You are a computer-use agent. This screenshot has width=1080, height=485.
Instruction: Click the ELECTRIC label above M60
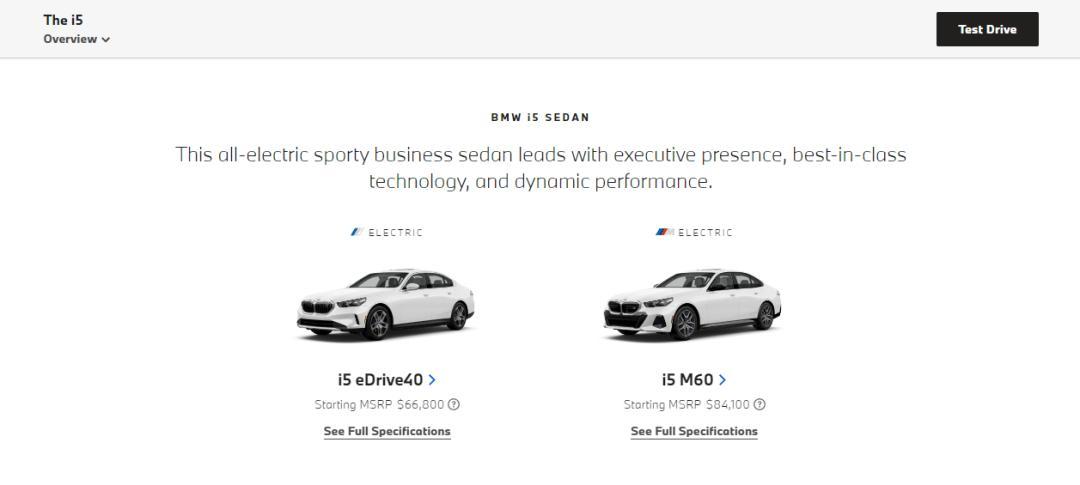pyautogui.click(x=705, y=233)
